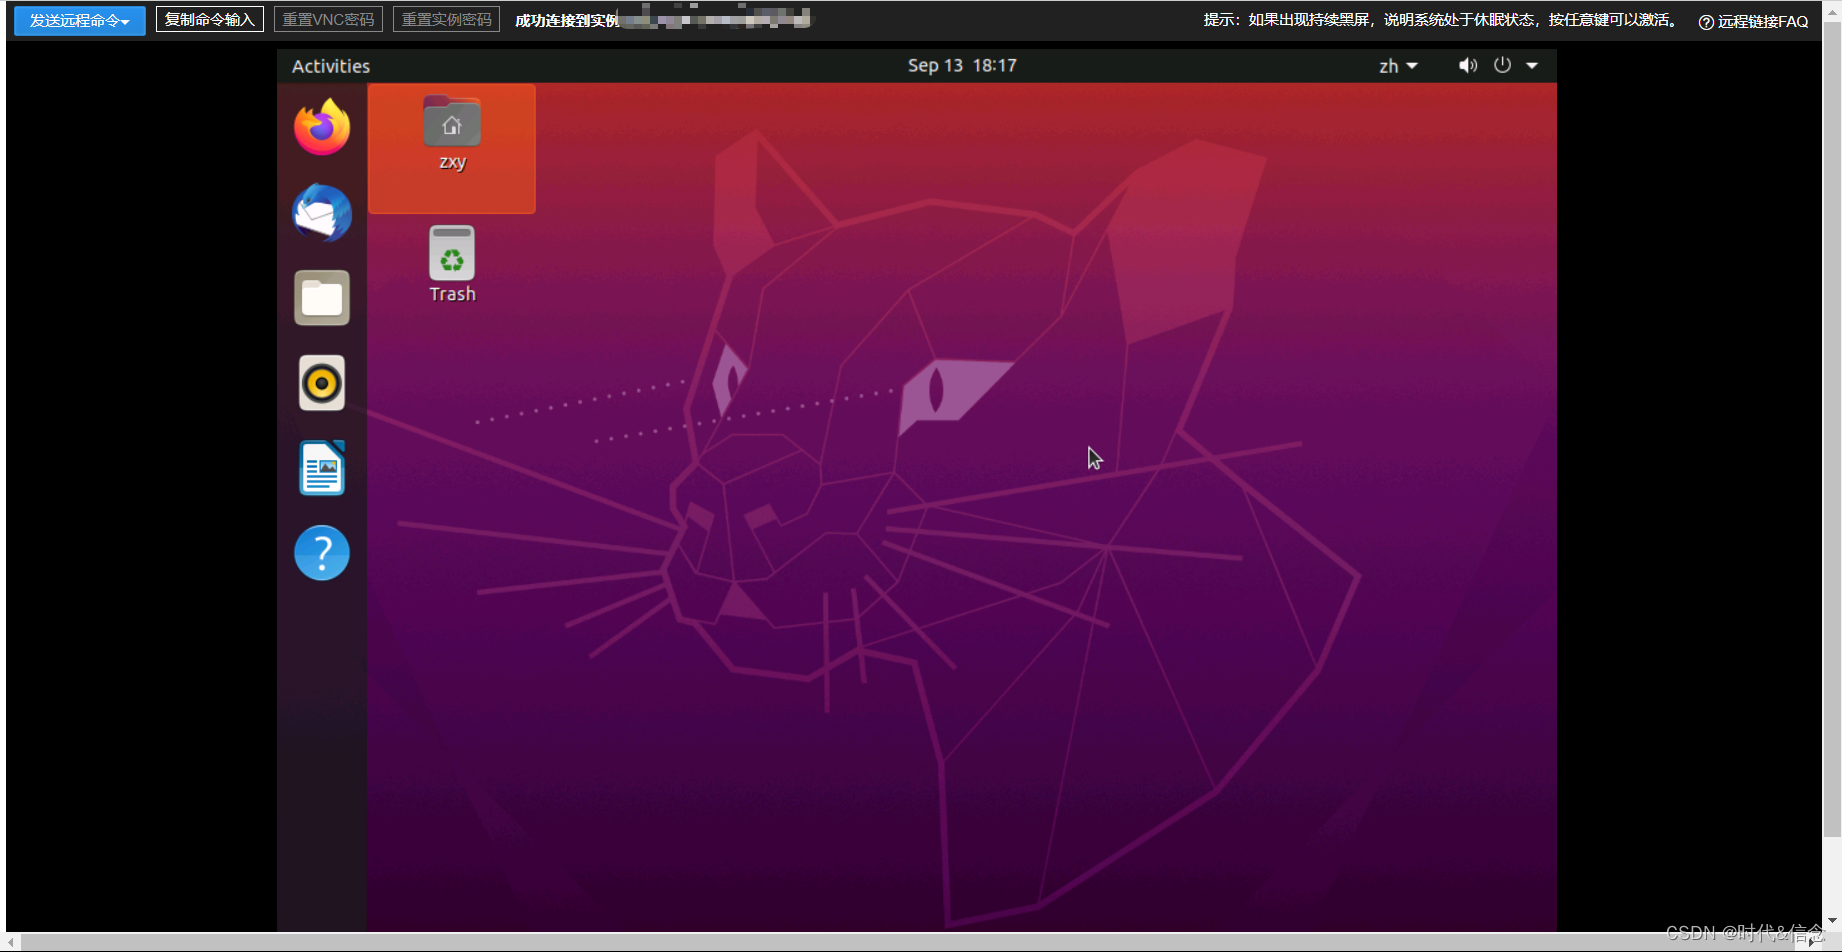Open the zh input language dropdown
The height and width of the screenshot is (952, 1842).
[1398, 66]
